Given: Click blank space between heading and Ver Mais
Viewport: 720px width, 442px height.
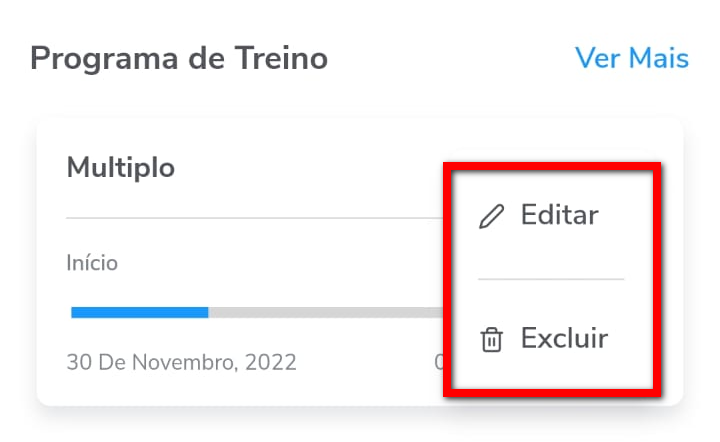Looking at the screenshot, I should click(x=450, y=58).
